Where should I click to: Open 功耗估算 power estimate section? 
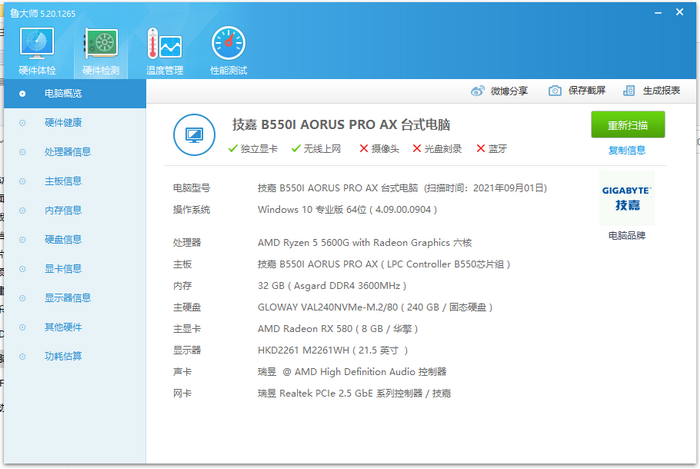63,355
